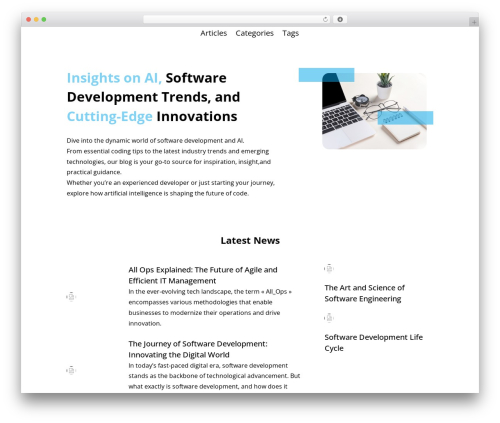Click image placeholder beside All Ops article
This screenshot has width=500, height=423.
pyautogui.click(x=71, y=296)
